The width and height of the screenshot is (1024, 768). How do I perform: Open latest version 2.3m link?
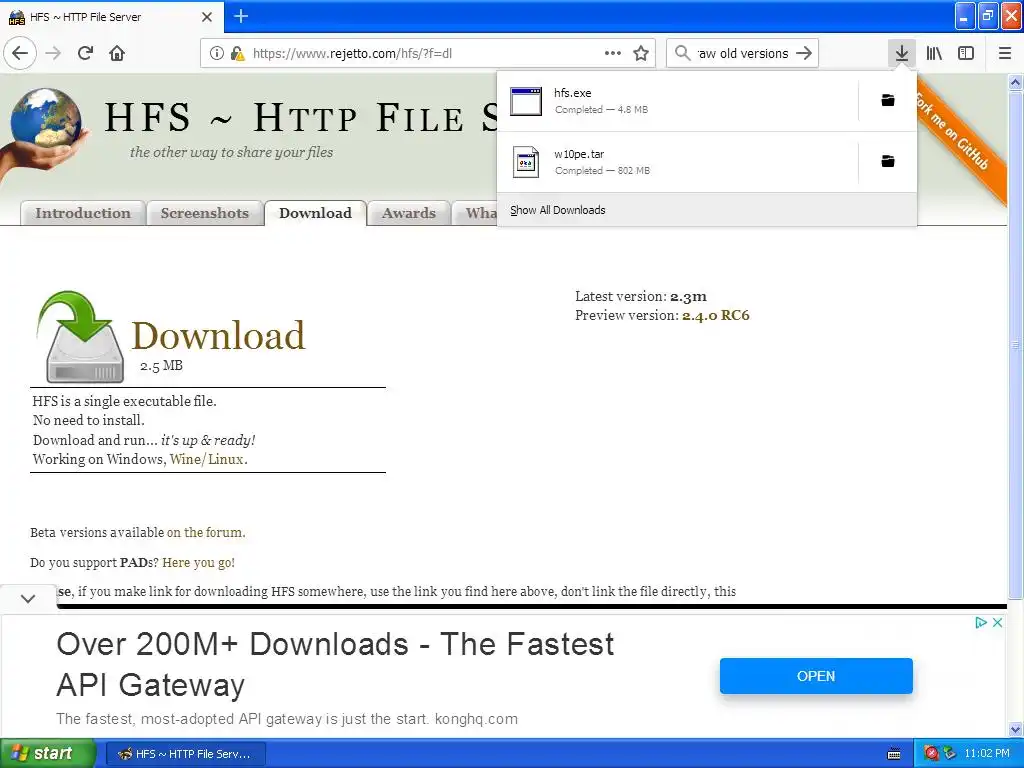click(688, 296)
